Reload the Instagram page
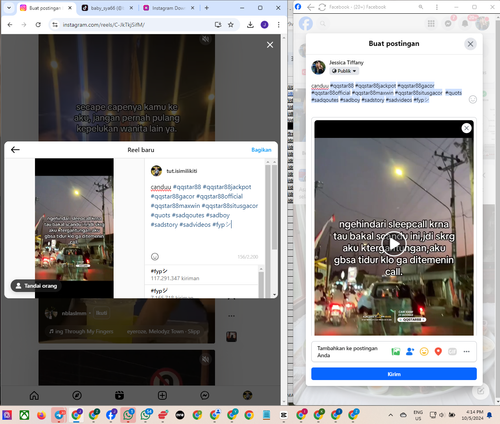The image size is (500, 424). pos(38,25)
